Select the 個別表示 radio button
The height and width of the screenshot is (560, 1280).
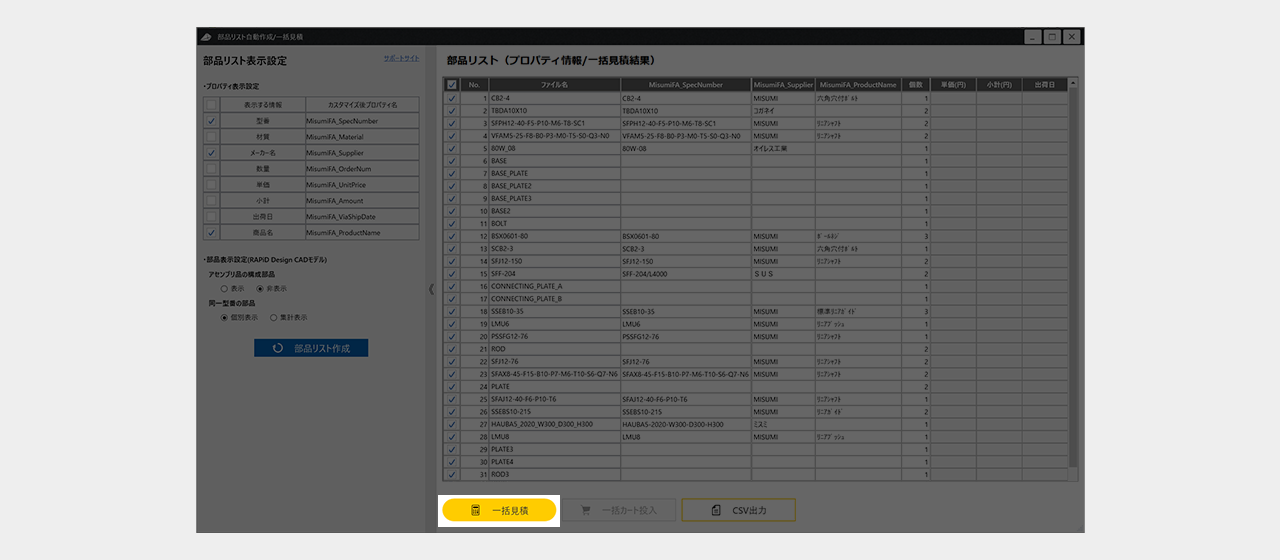pyautogui.click(x=224, y=317)
